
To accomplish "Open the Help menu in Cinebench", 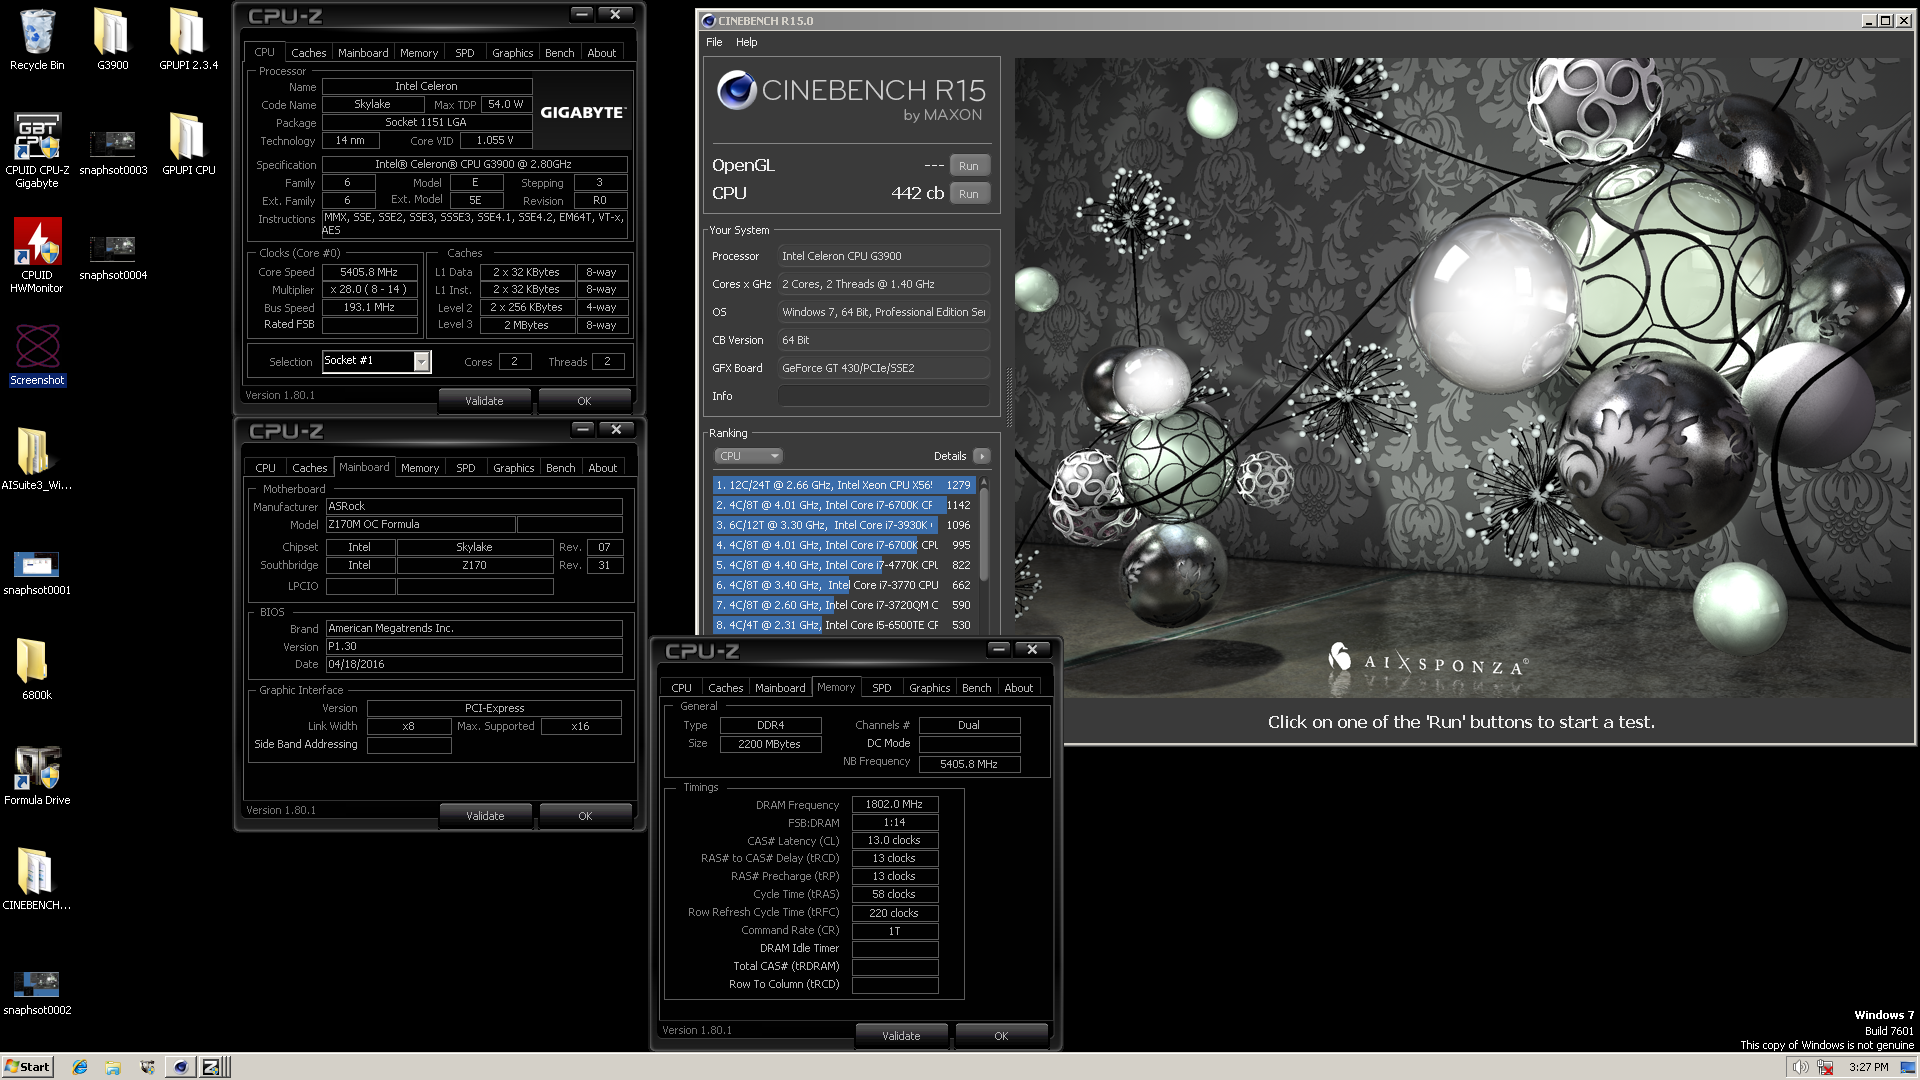I will tap(747, 42).
